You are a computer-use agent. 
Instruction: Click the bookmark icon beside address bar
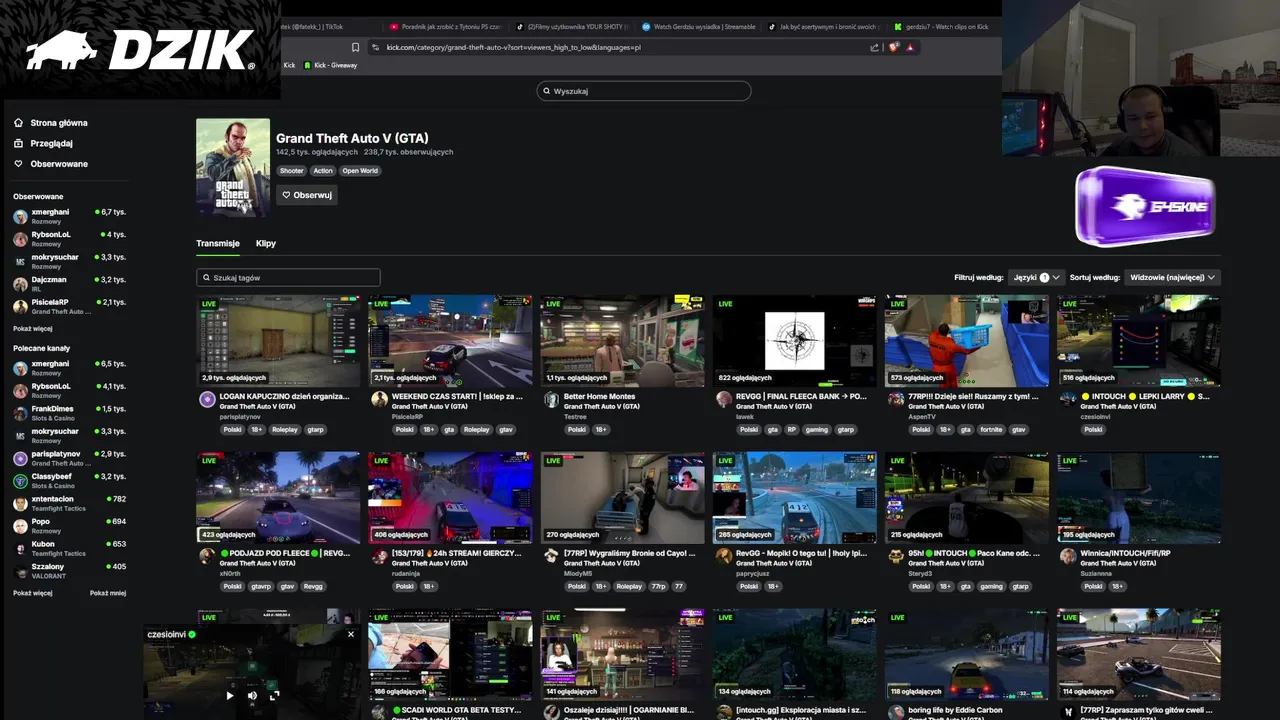(x=355, y=47)
